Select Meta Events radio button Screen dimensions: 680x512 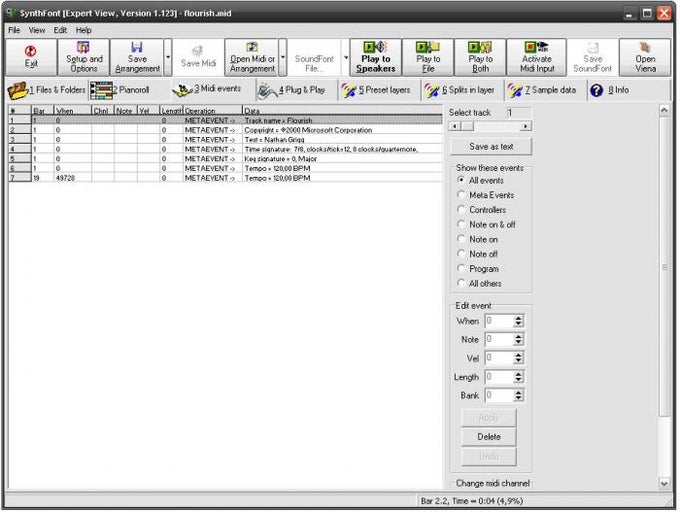[x=461, y=195]
